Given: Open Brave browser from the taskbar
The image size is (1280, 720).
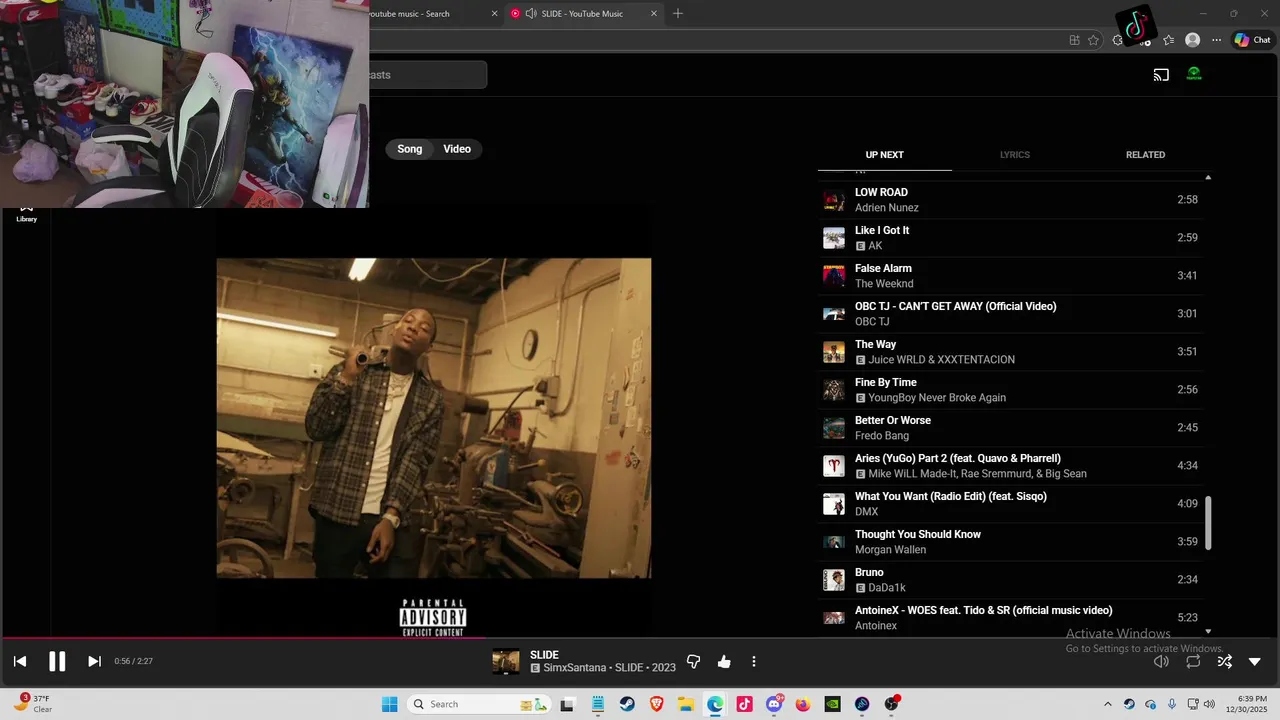Looking at the screenshot, I should click(x=657, y=704).
